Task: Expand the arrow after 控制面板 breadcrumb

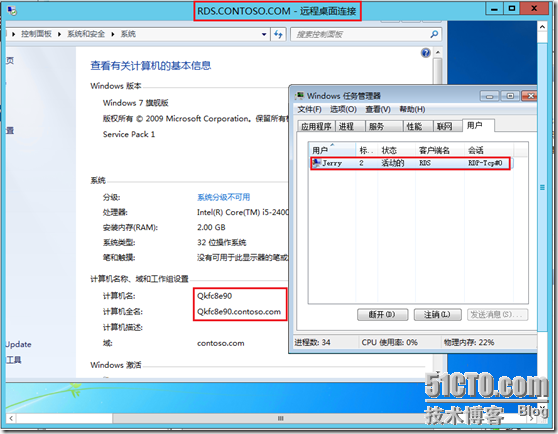Action: (x=59, y=34)
